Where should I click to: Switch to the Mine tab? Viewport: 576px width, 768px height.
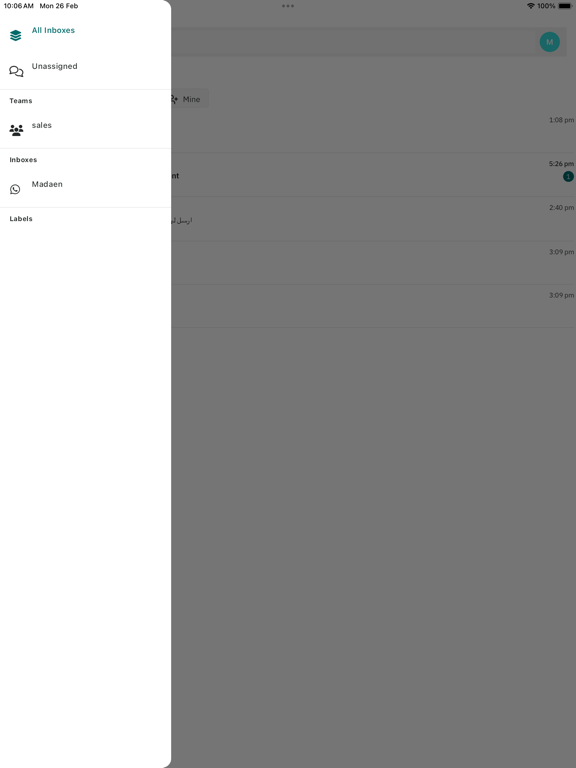point(189,99)
